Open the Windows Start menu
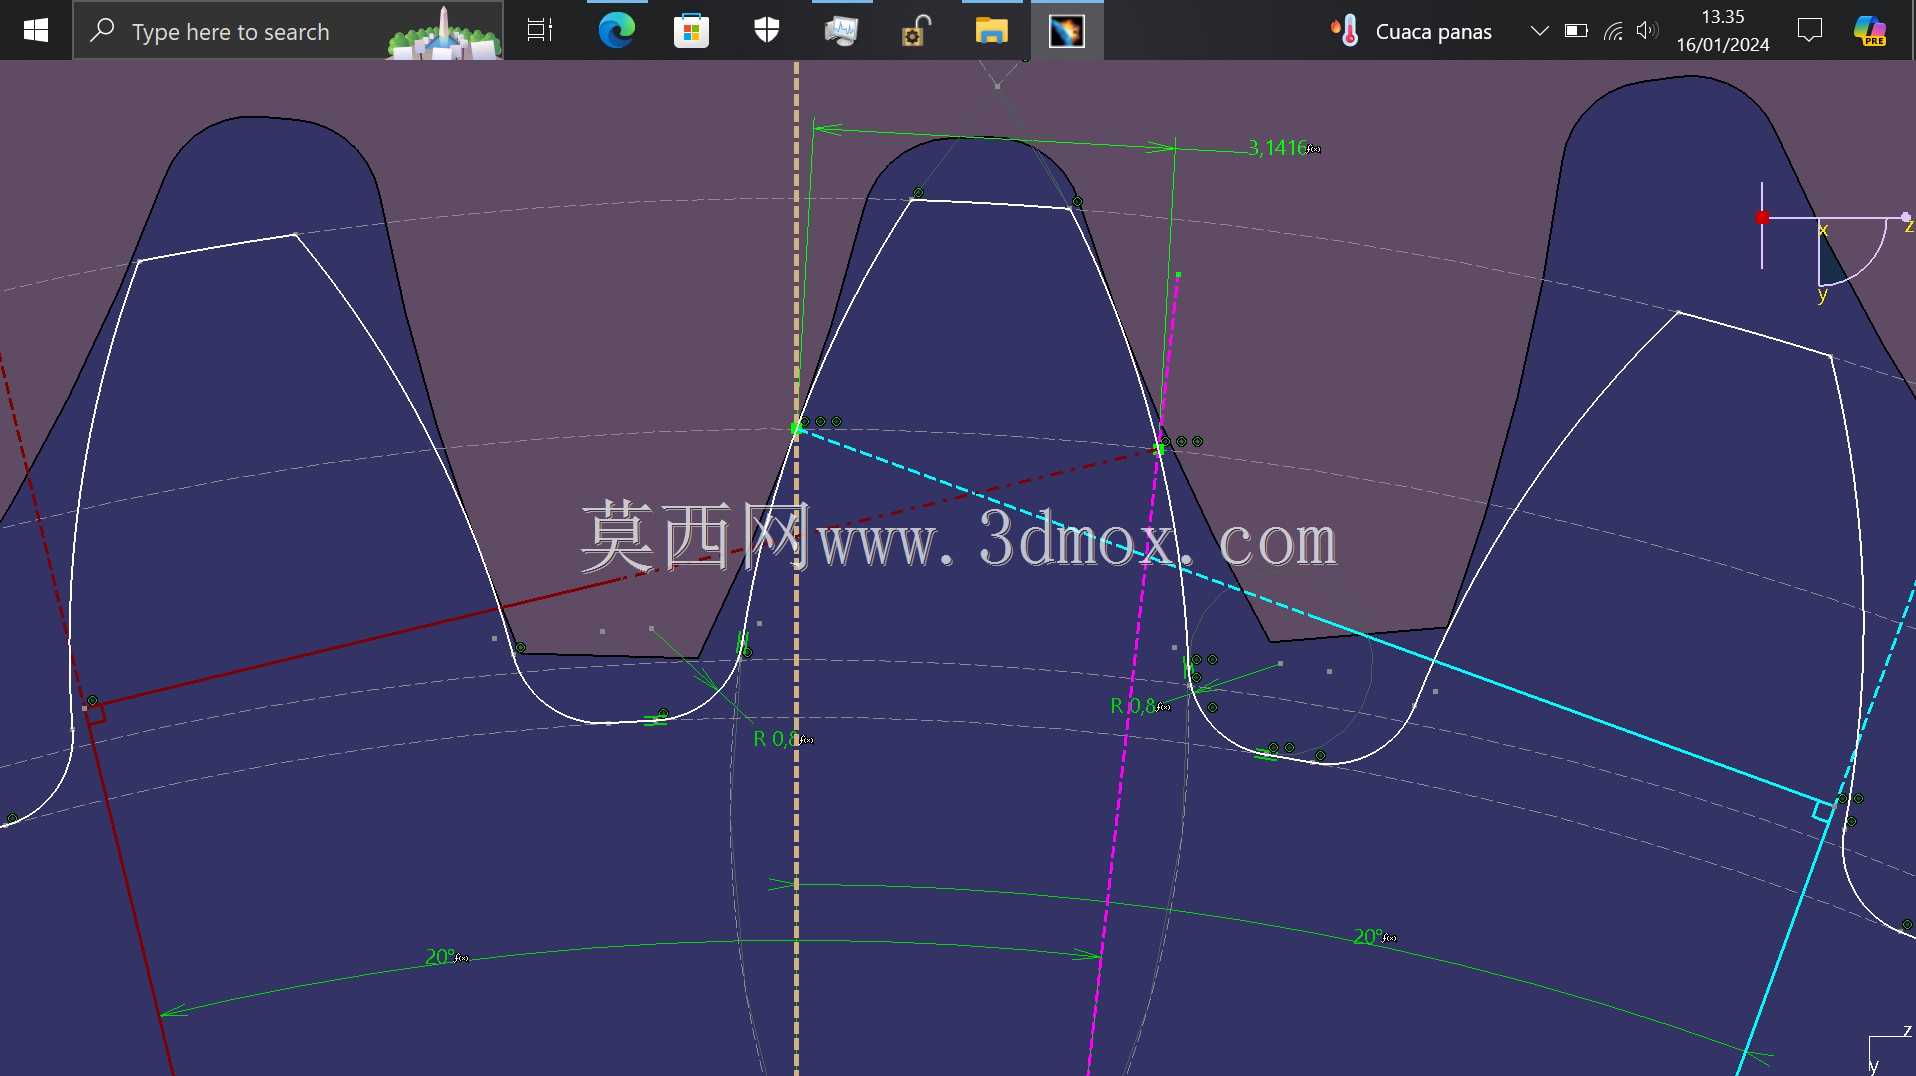Screen dimensions: 1916x1076 click(x=35, y=30)
